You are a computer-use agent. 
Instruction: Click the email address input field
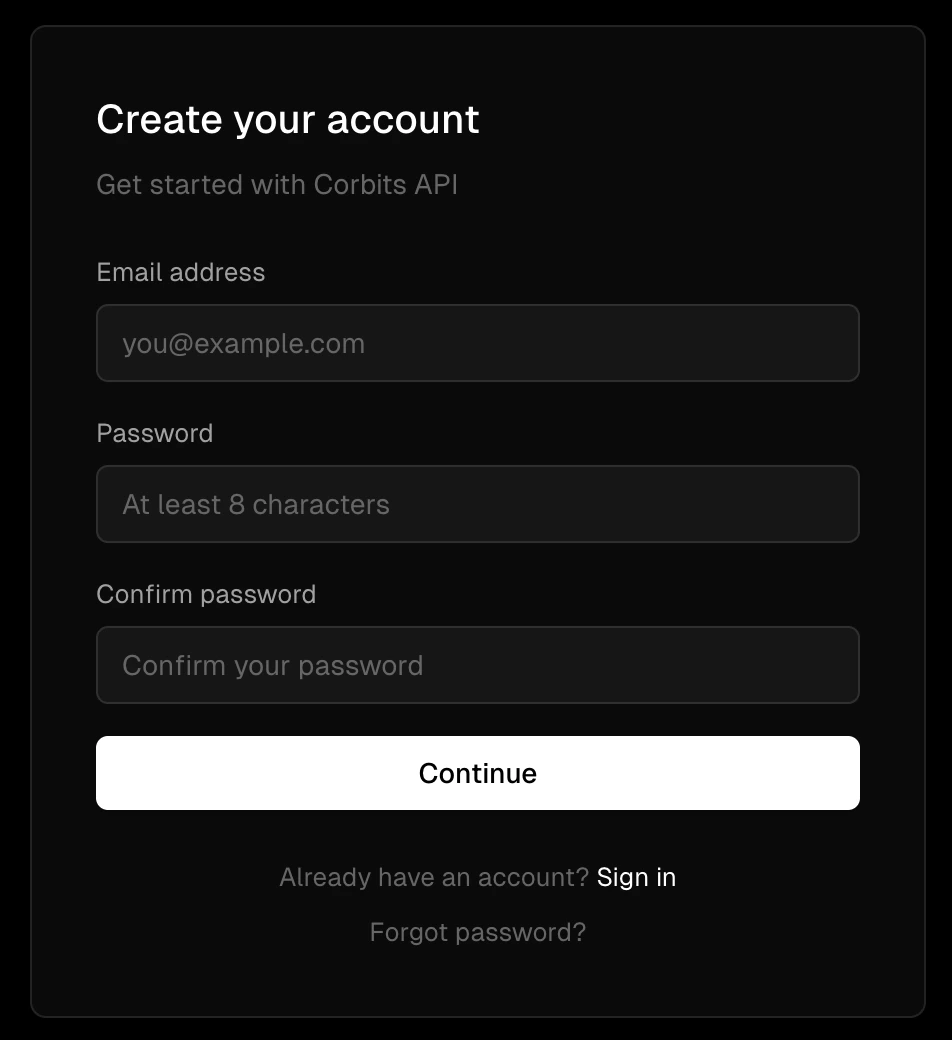477,343
